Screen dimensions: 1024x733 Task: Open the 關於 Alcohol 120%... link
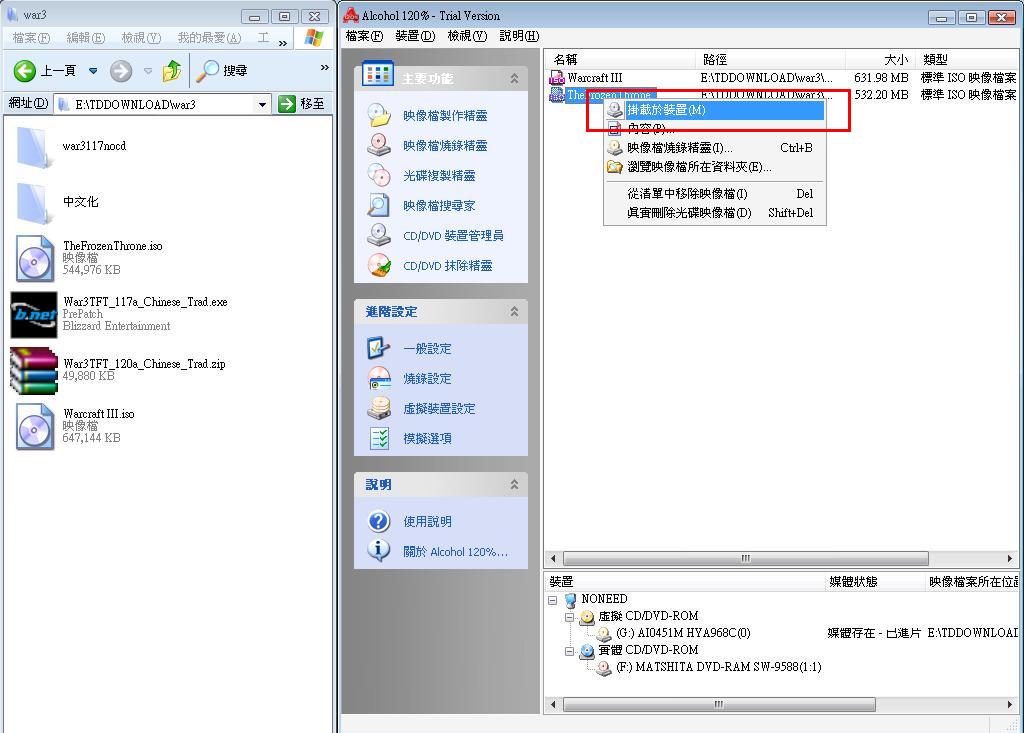click(x=455, y=552)
